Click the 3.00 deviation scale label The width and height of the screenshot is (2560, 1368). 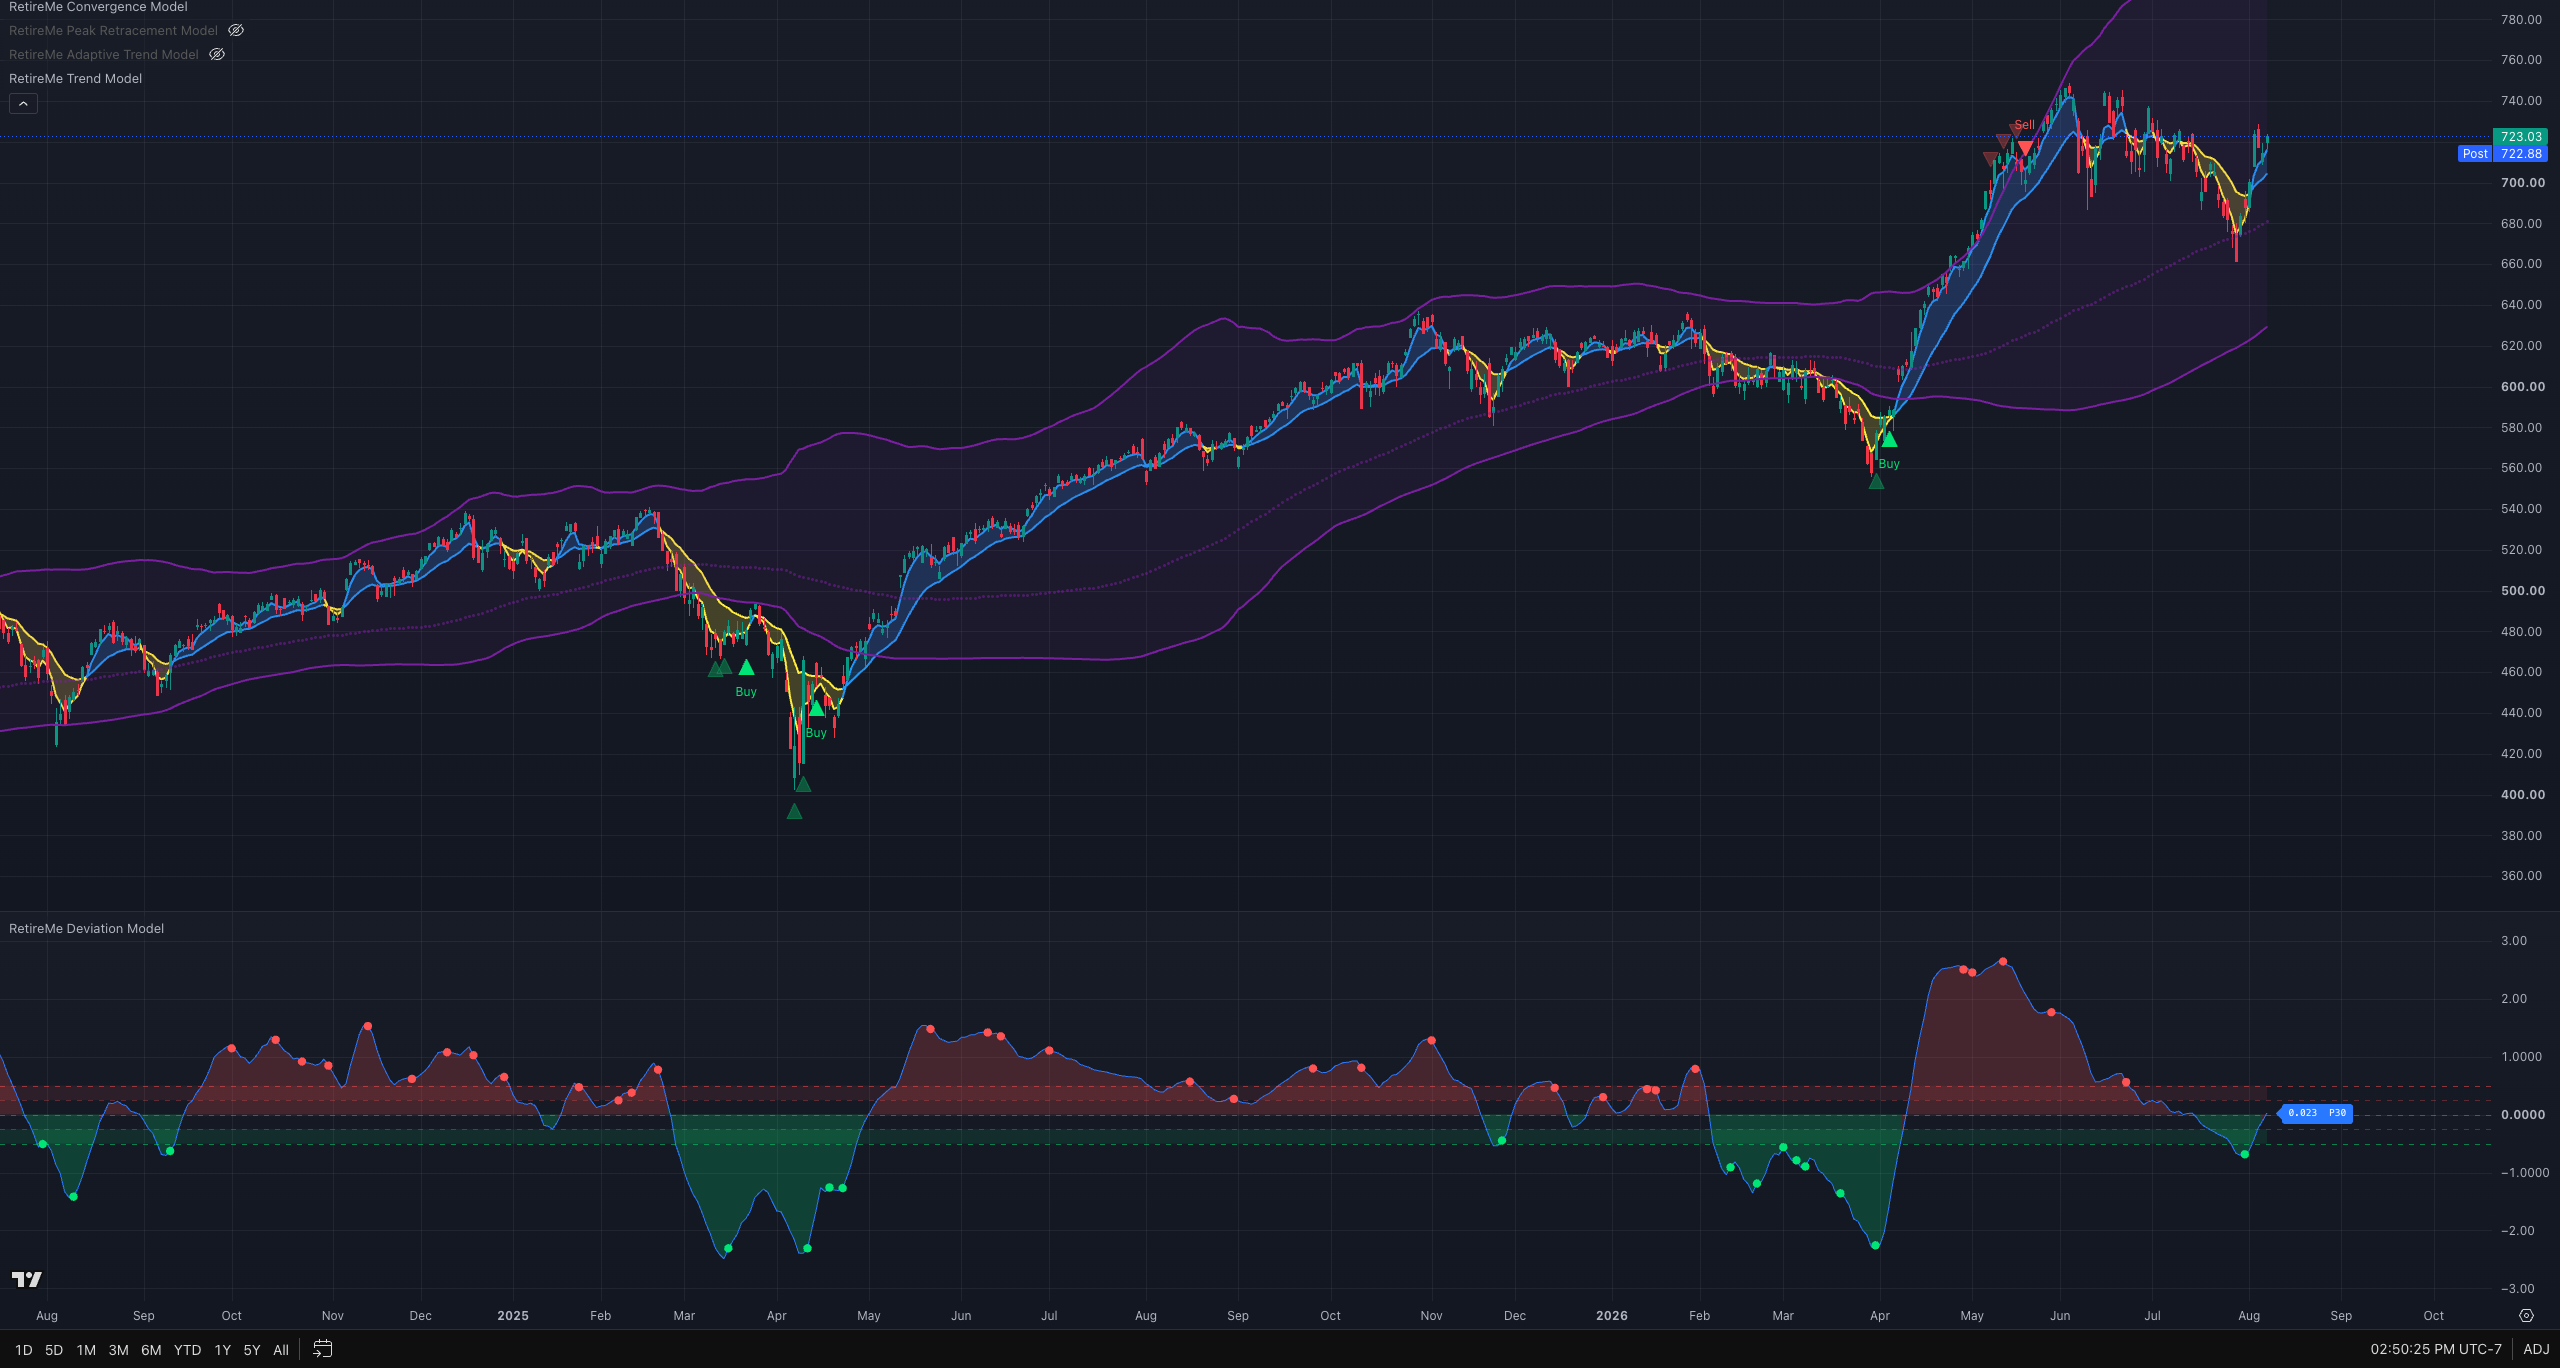coord(2514,941)
